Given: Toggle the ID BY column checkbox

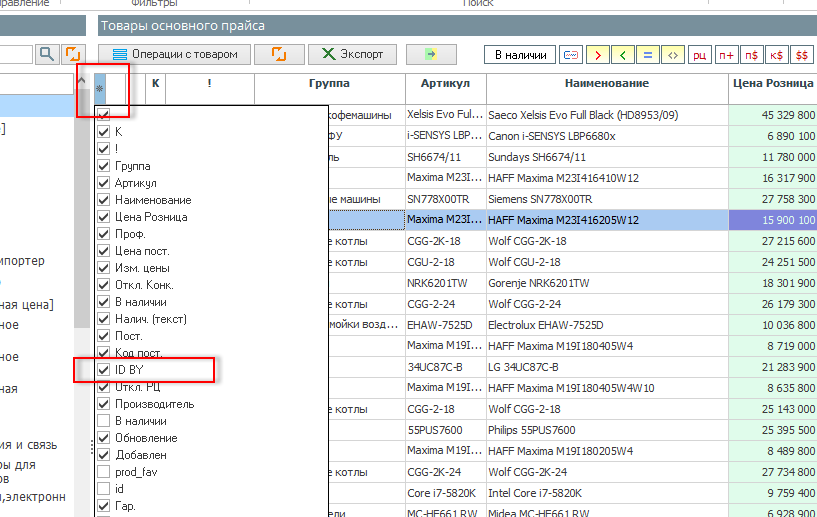Looking at the screenshot, I should tap(104, 370).
